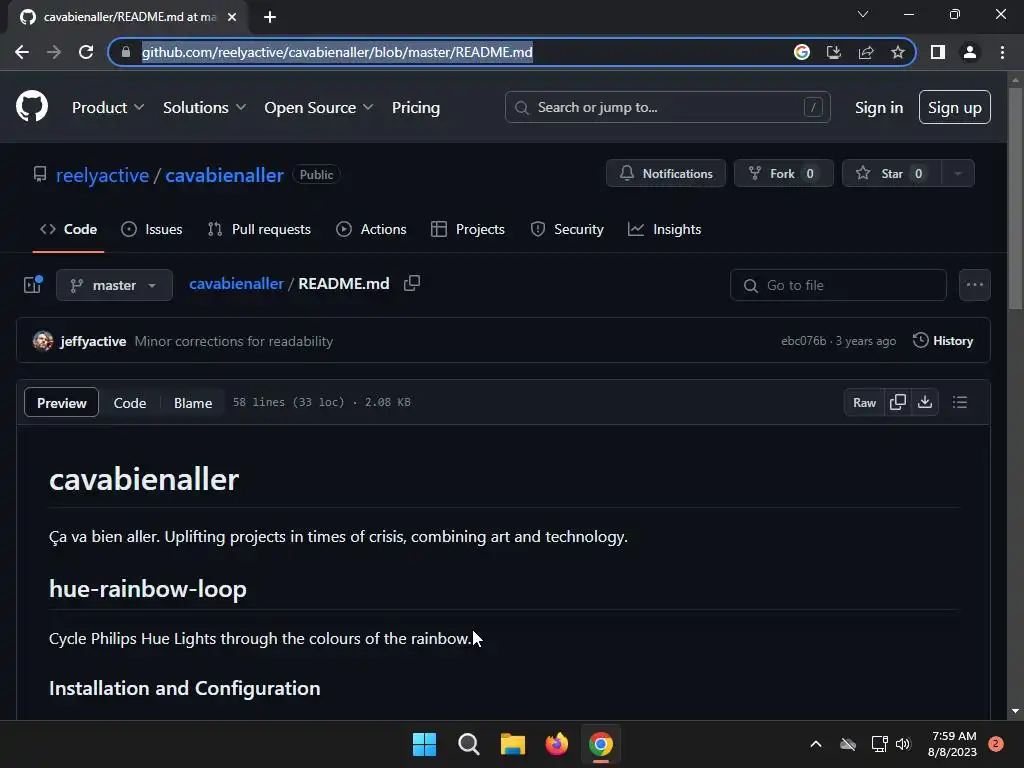
Task: Open the Star list dropdown arrow
Action: tap(958, 174)
